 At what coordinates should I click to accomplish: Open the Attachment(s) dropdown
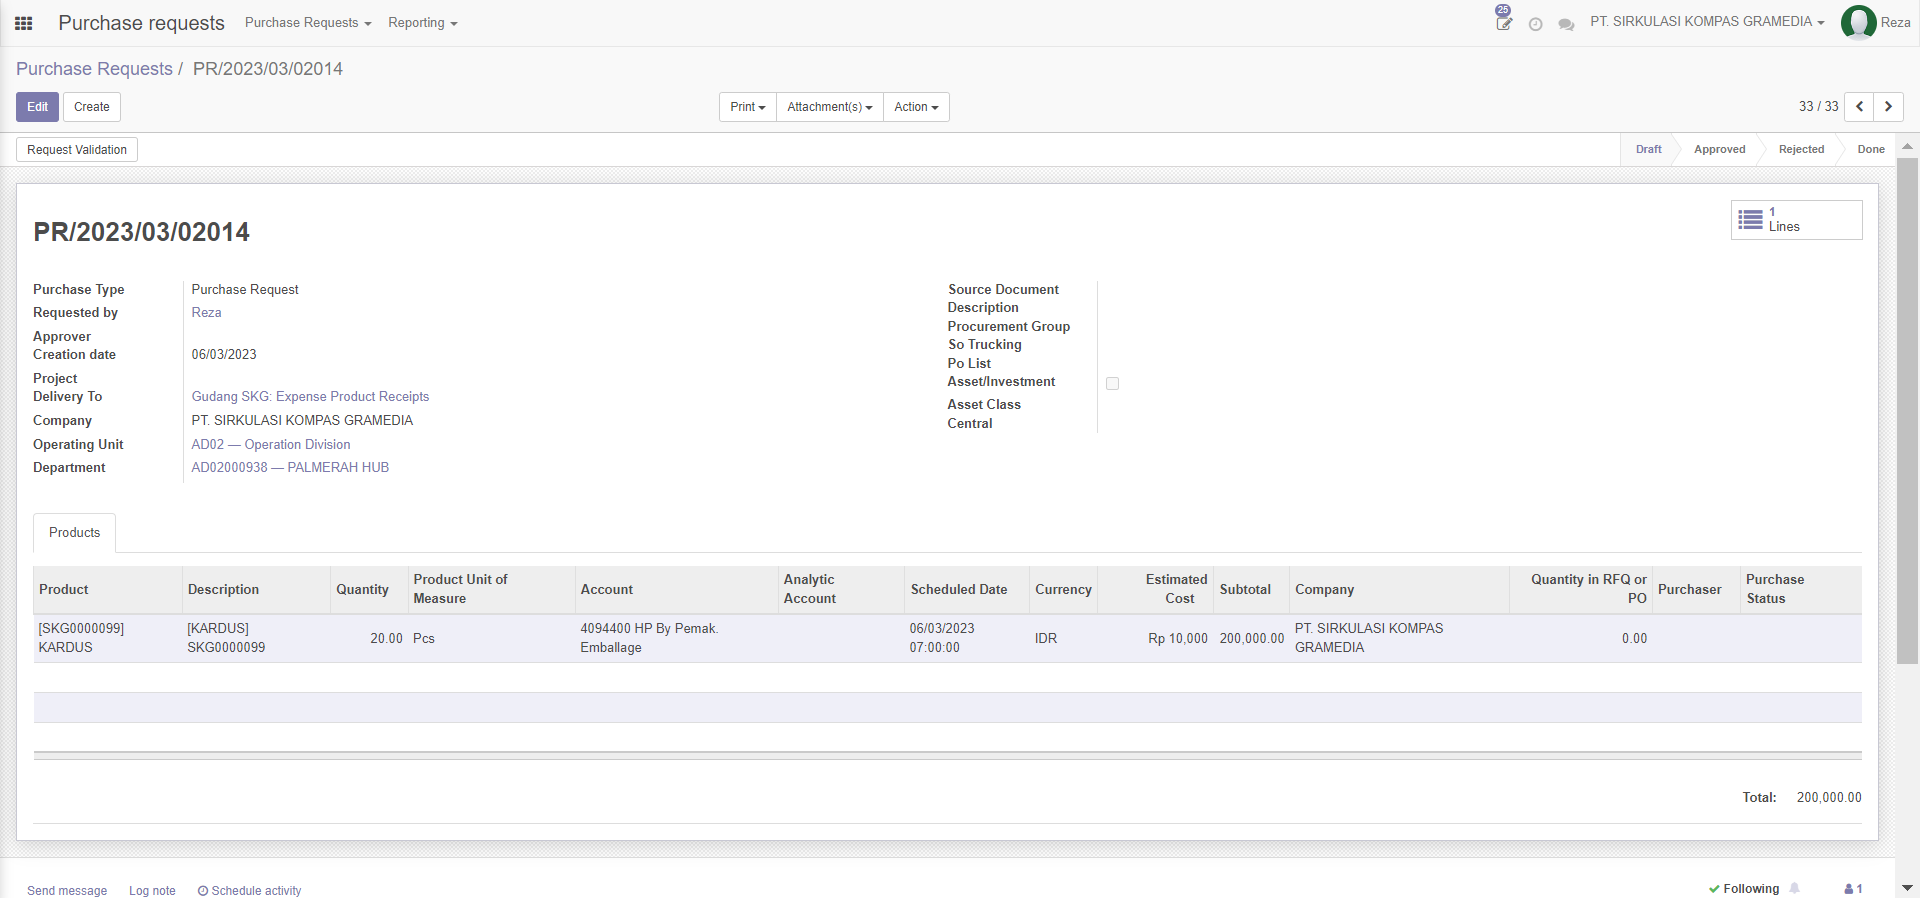point(830,107)
